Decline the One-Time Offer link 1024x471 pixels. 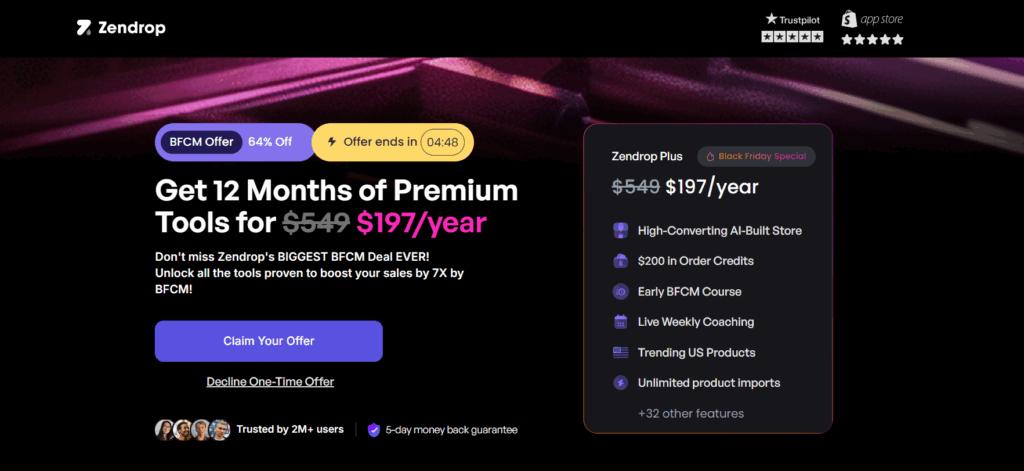coord(270,382)
